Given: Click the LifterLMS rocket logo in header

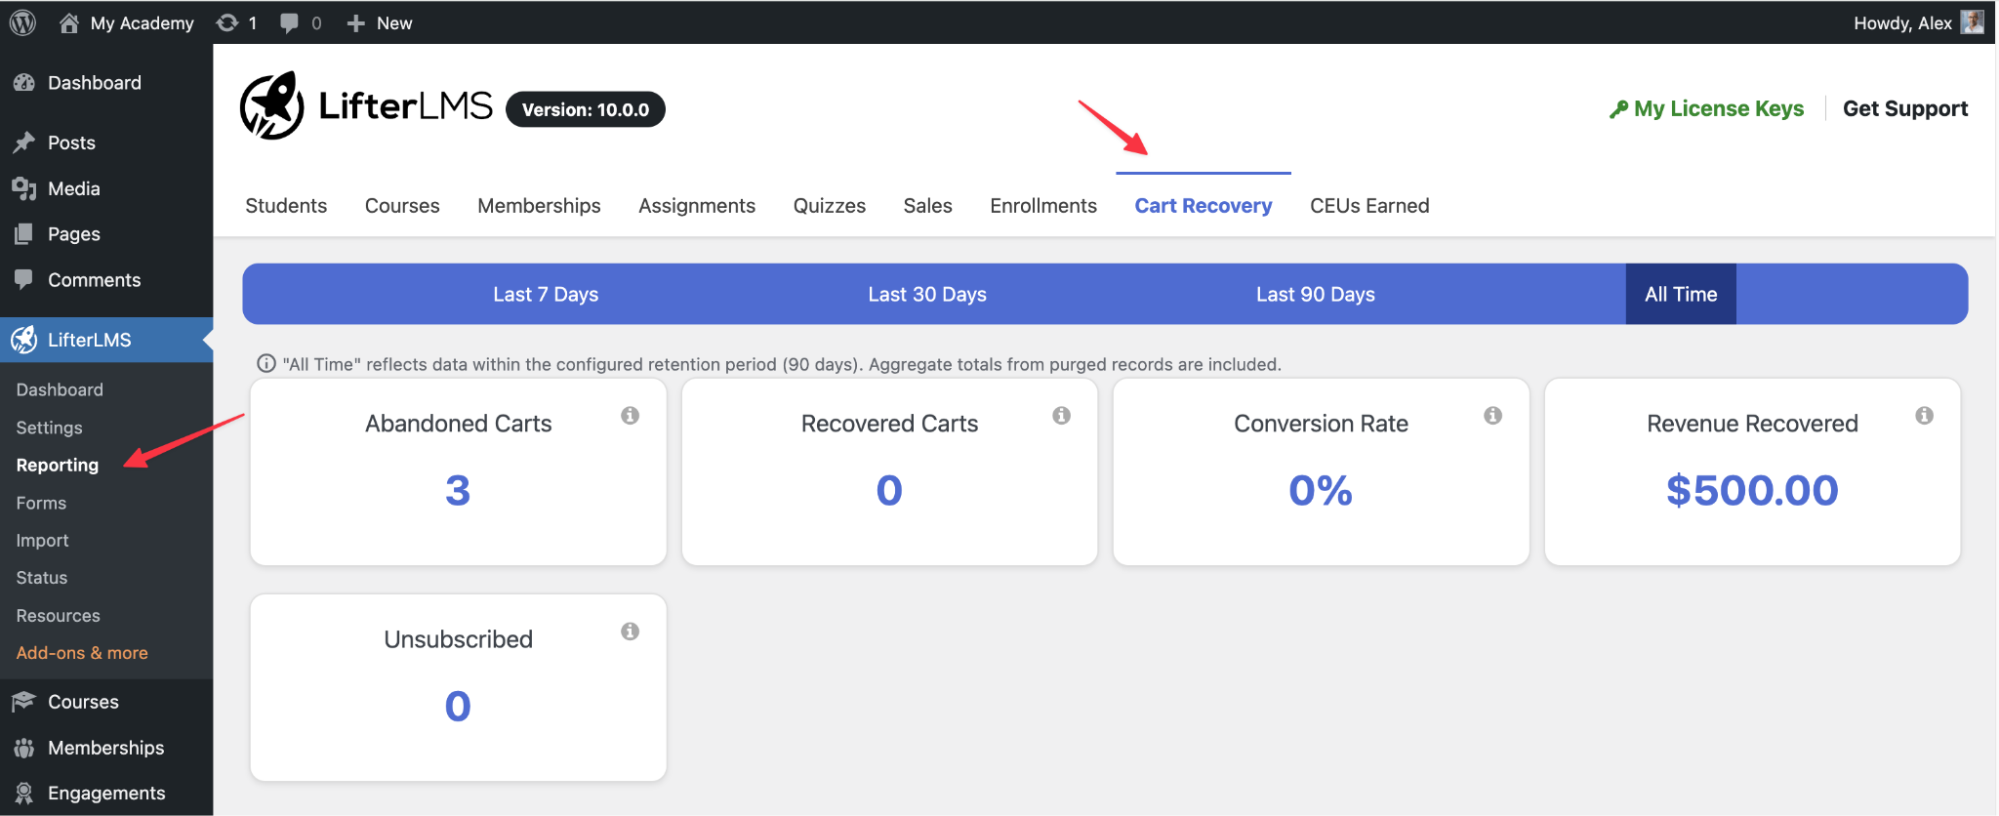Looking at the screenshot, I should [272, 105].
